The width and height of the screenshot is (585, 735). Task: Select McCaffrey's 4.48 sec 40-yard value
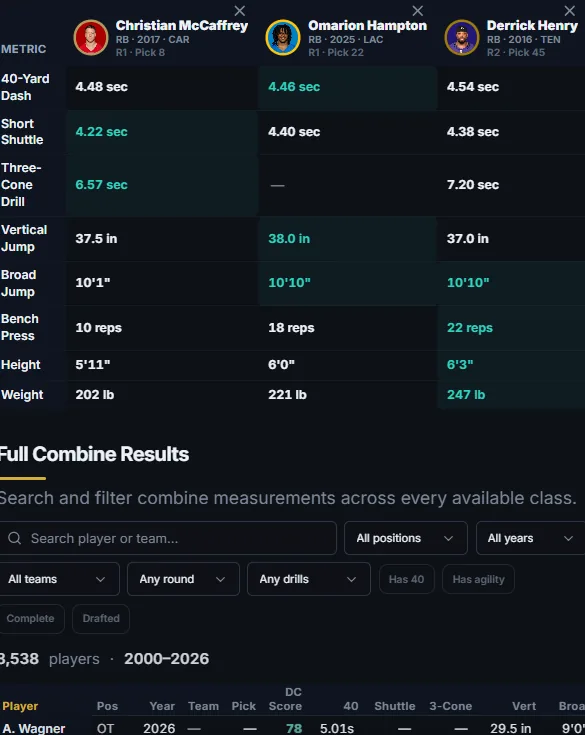coord(101,87)
